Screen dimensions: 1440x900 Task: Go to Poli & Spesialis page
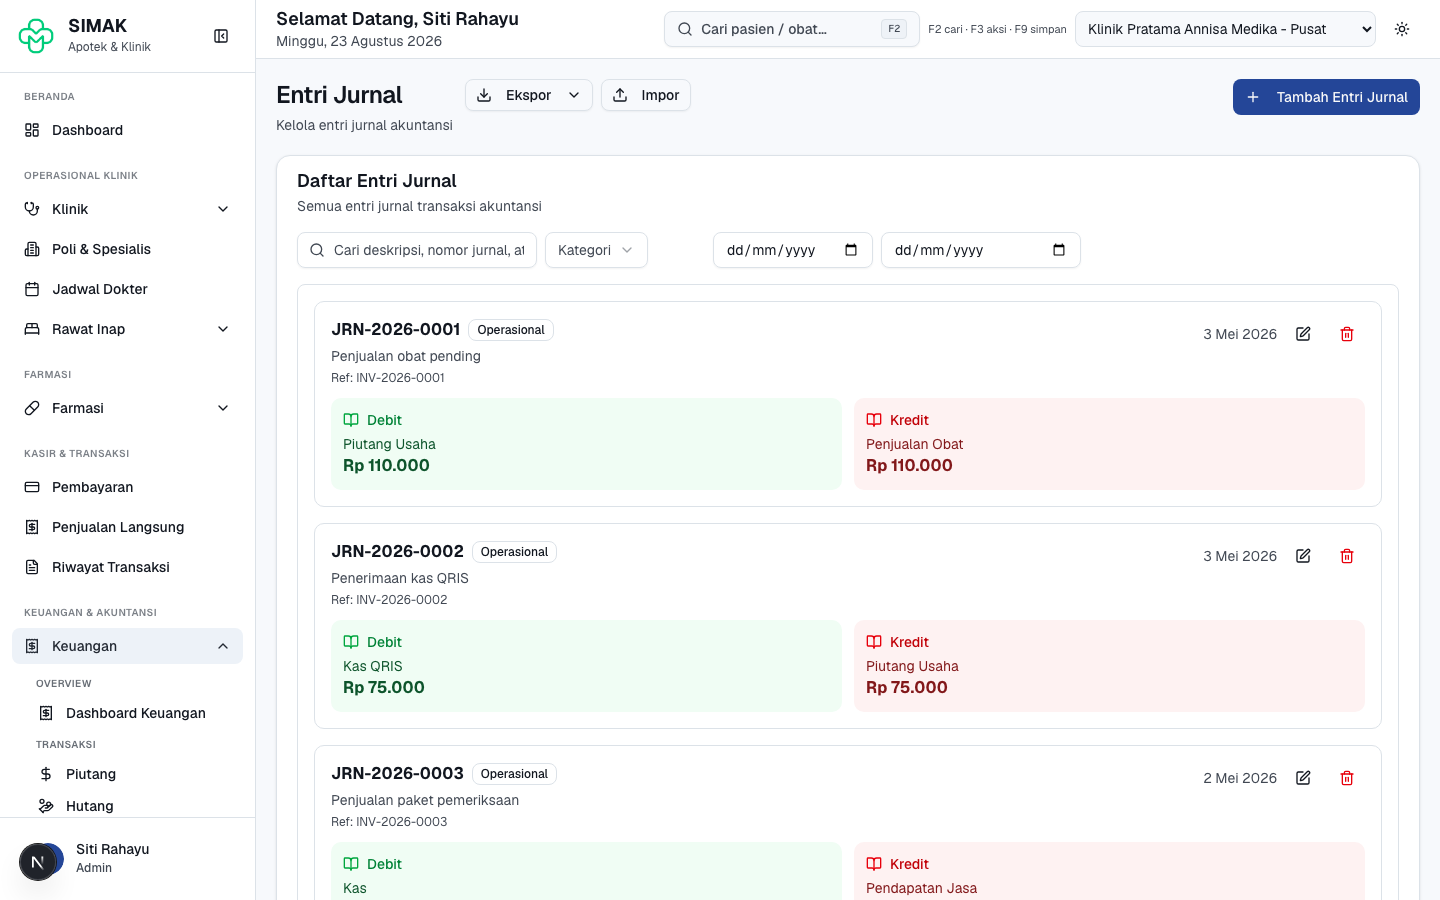click(x=127, y=249)
